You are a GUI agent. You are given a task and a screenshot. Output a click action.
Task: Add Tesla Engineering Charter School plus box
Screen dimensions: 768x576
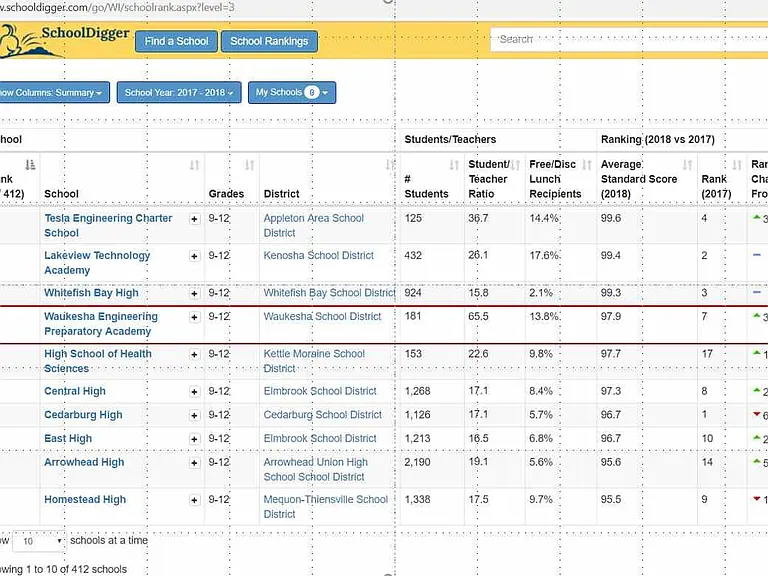point(194,219)
